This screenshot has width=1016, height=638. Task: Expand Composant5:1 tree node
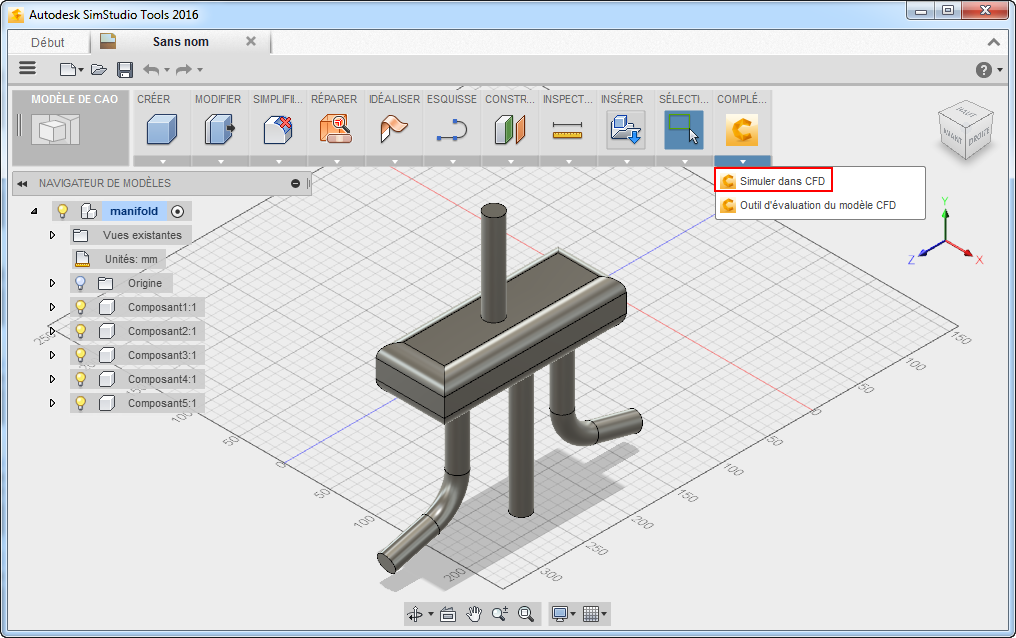[x=52, y=403]
